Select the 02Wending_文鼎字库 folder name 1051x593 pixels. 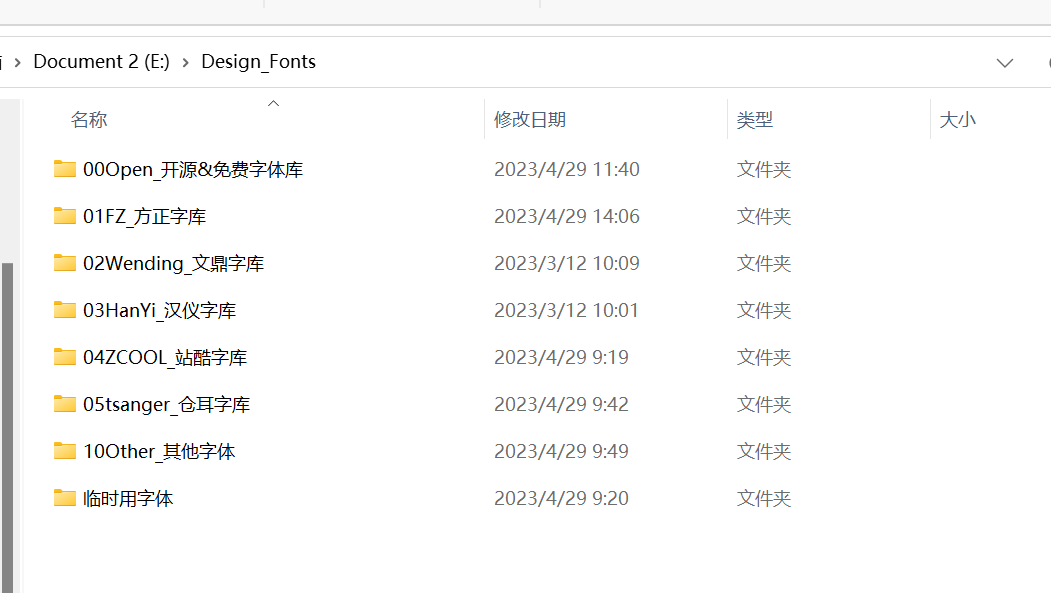click(x=174, y=263)
